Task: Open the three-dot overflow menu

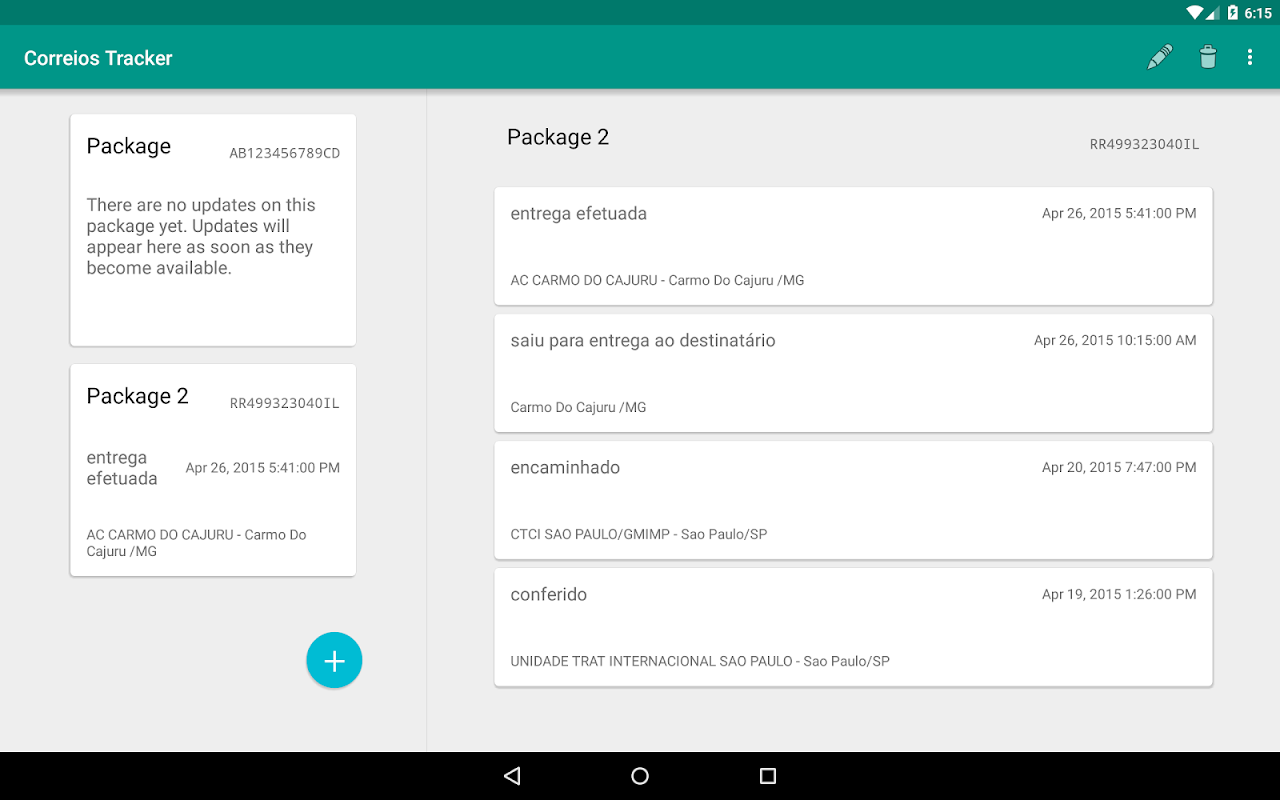Action: click(1250, 58)
